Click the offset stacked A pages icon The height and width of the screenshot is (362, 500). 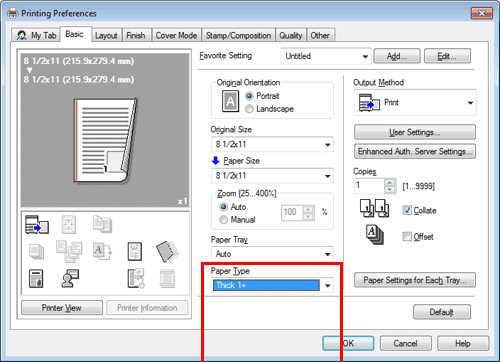(x=375, y=235)
